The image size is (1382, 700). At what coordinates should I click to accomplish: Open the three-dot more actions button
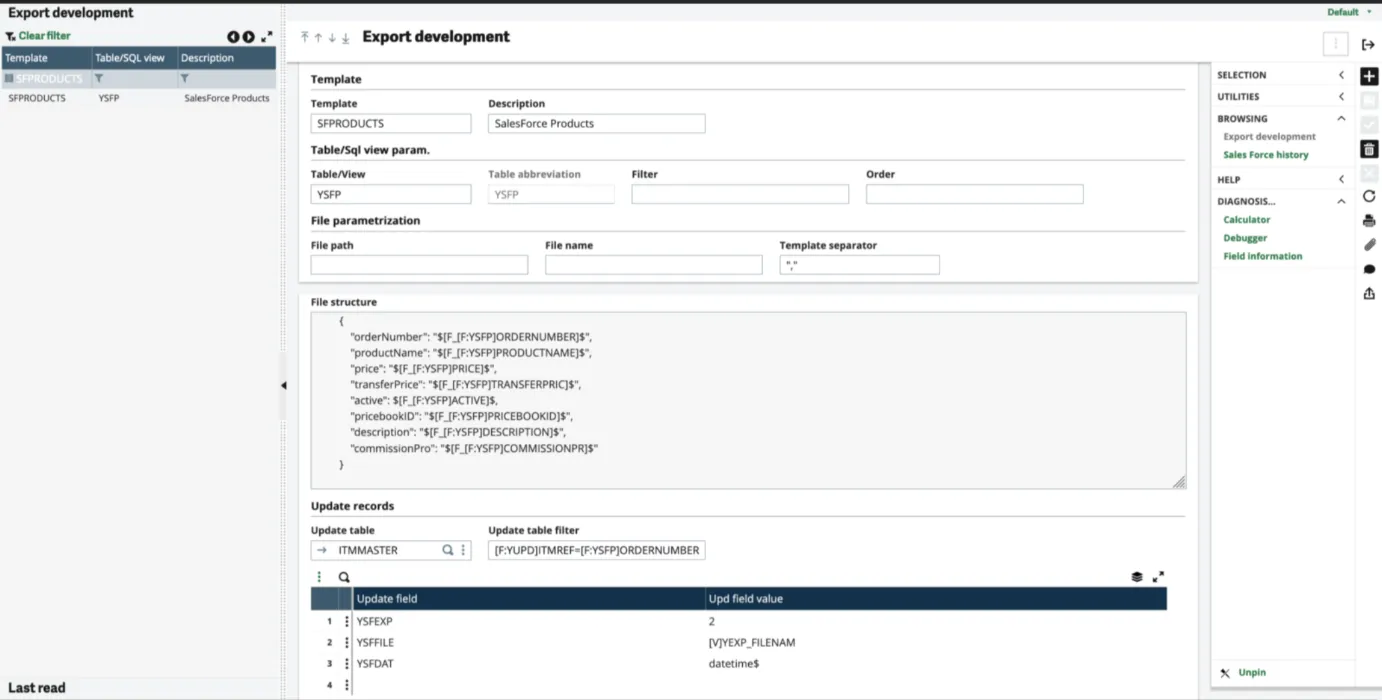[x=1335, y=44]
